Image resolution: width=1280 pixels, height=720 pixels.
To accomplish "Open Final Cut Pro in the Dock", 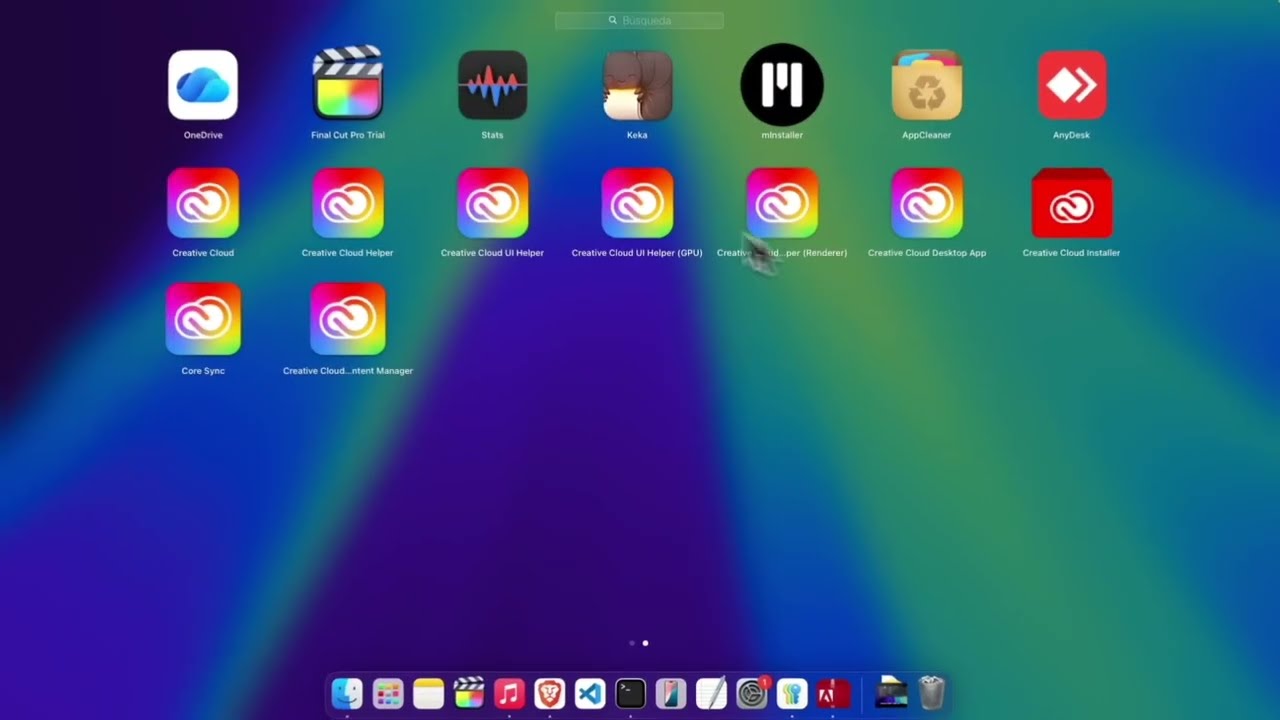I will [x=469, y=693].
